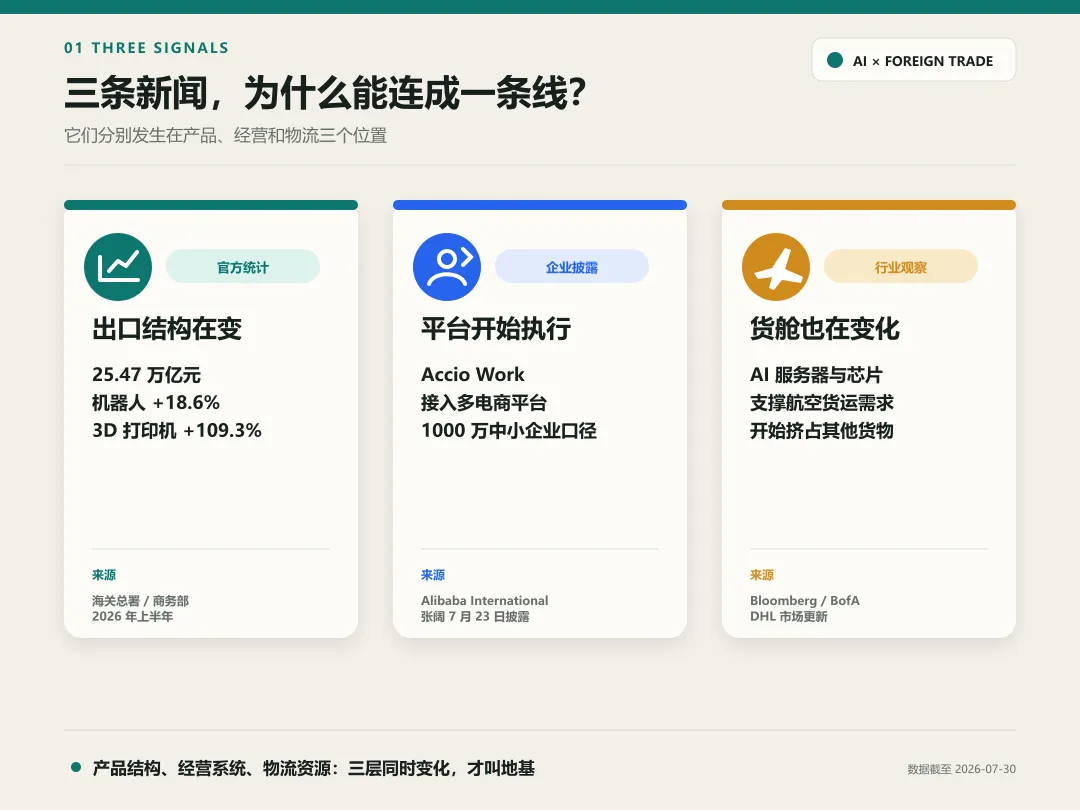1080x810 pixels.
Task: Click the 张阔 7 月 23 日披露 text
Action: 475,616
